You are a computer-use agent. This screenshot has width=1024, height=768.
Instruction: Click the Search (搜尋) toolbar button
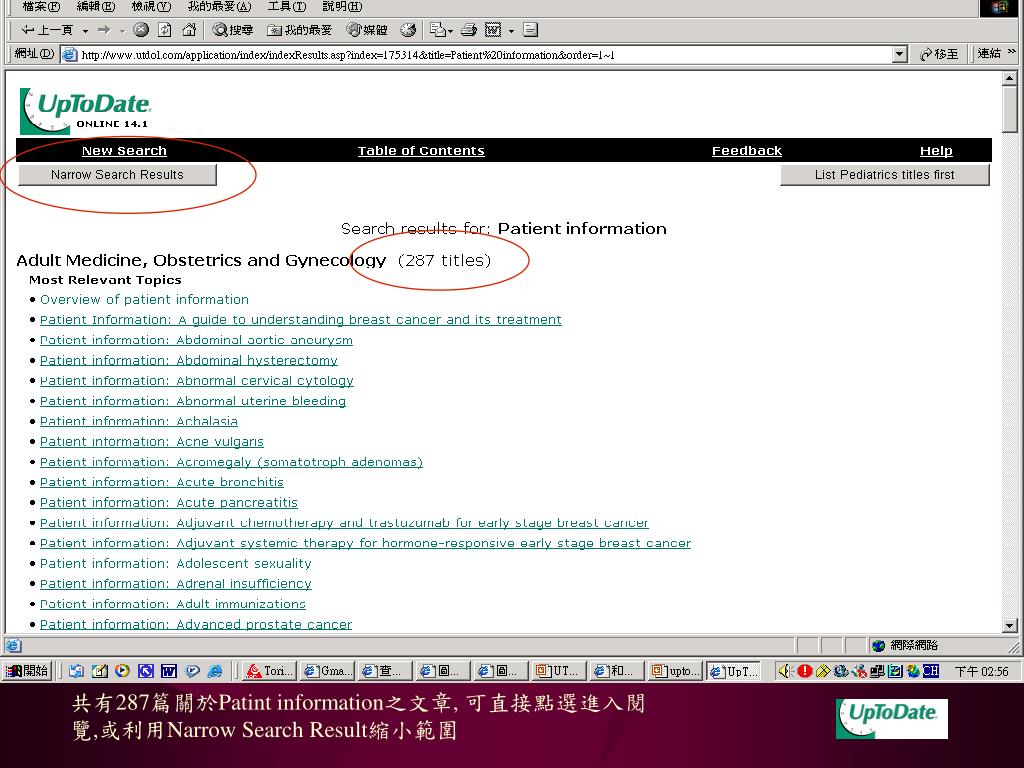point(233,30)
